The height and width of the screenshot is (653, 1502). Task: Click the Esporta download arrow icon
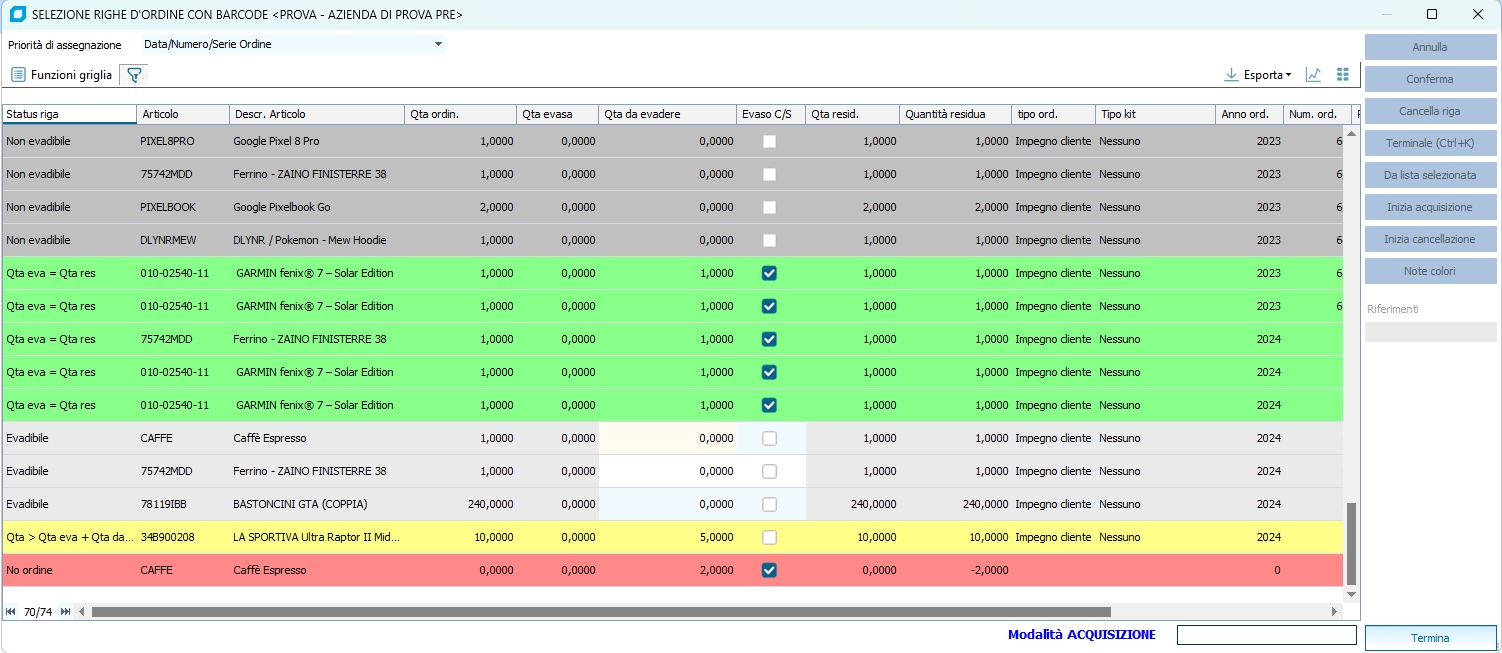pos(1231,75)
